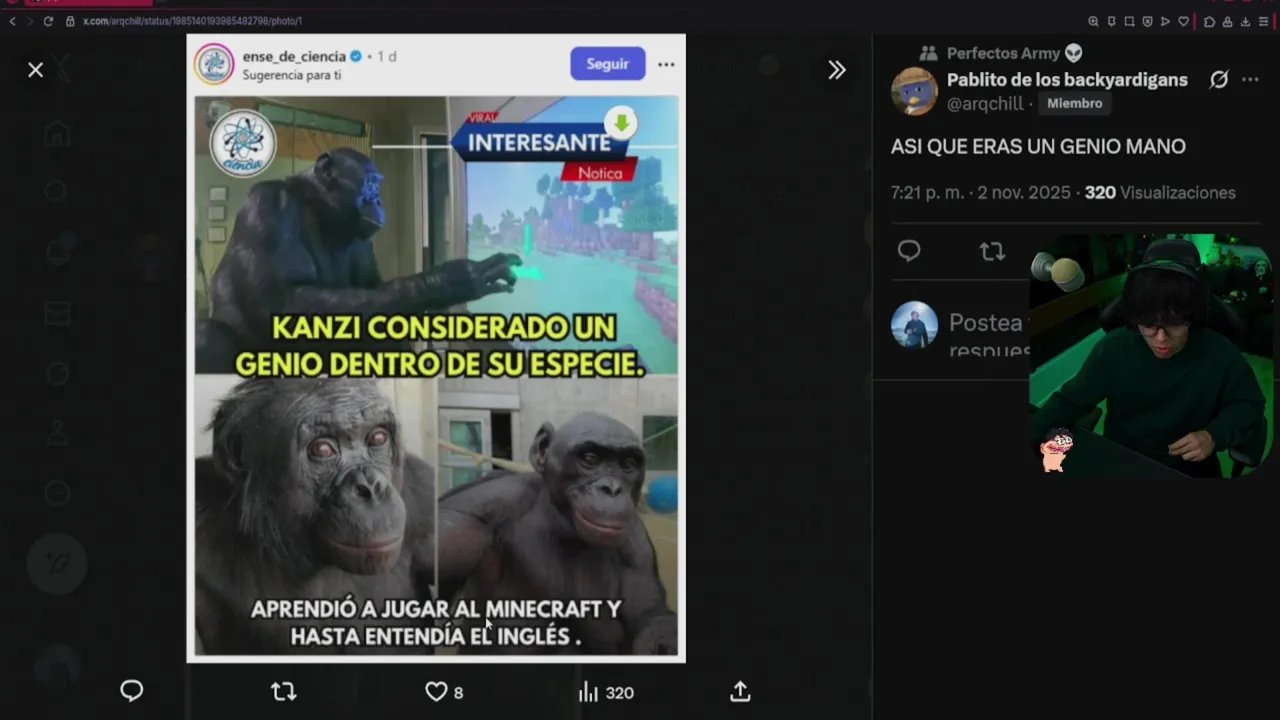Click the address bar lock icon
Viewport: 1280px width, 720px height.
click(x=70, y=21)
